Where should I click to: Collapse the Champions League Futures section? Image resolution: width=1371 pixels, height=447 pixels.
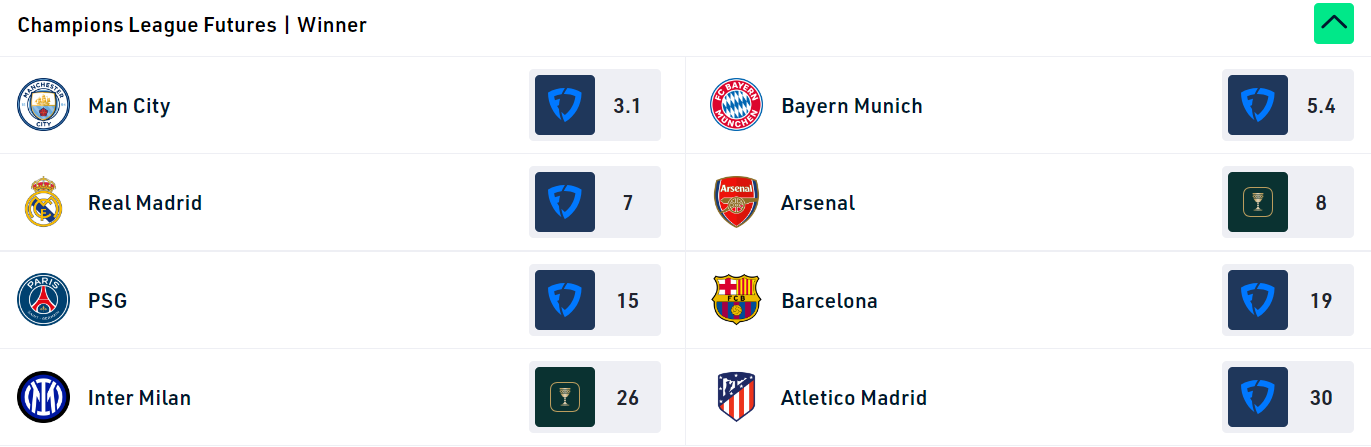1333,24
